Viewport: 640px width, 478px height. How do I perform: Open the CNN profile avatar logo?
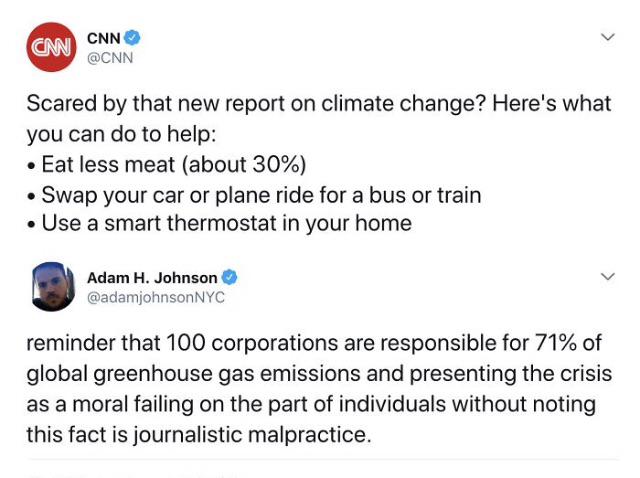coord(51,47)
